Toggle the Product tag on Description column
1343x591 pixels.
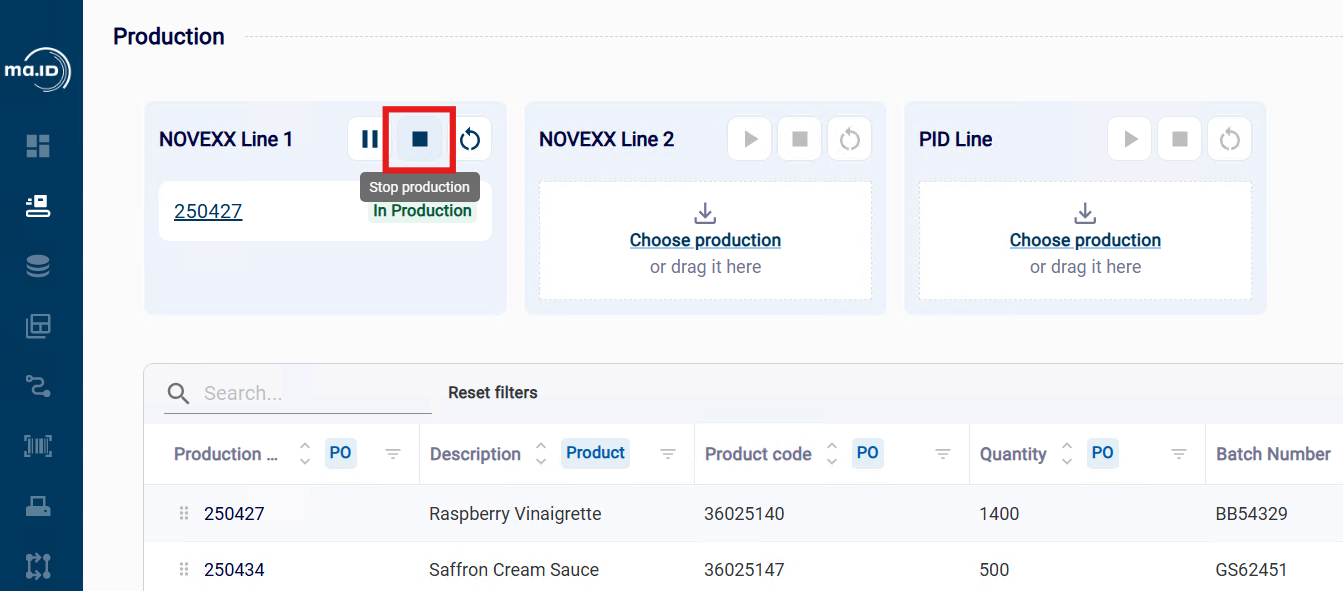[x=595, y=453]
